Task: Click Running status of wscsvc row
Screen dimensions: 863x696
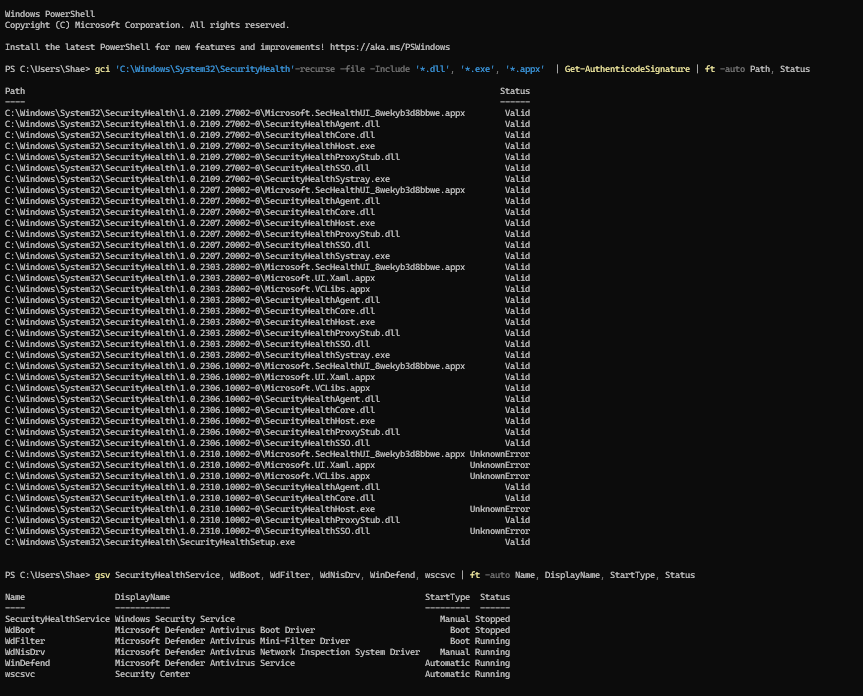Action: point(492,674)
